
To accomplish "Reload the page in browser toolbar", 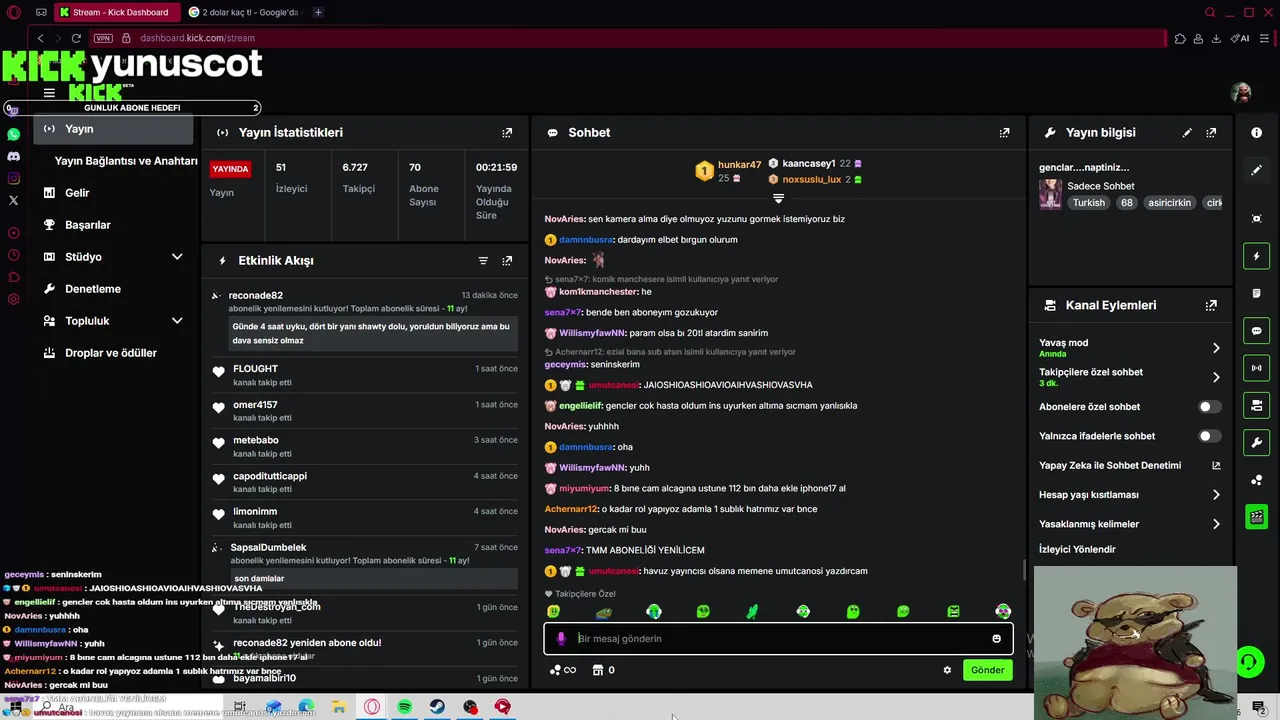I will 76,38.
